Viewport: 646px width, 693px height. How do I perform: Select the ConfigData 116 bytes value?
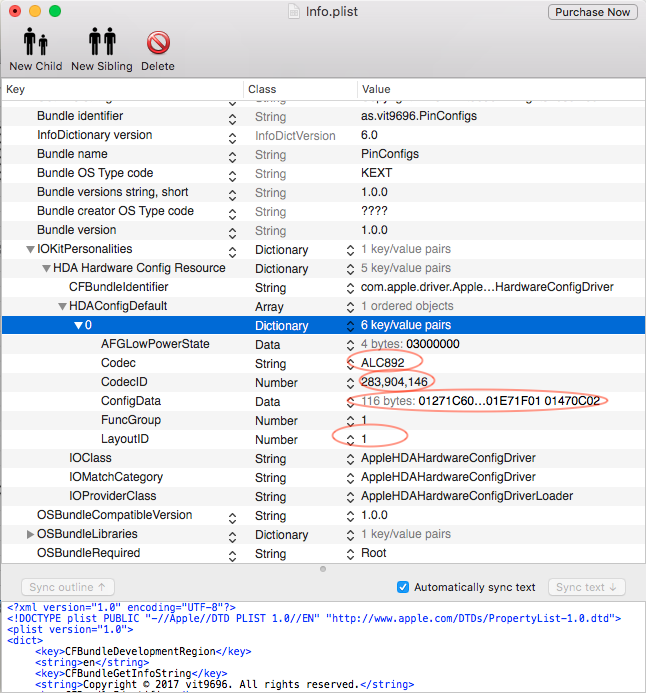(x=480, y=401)
